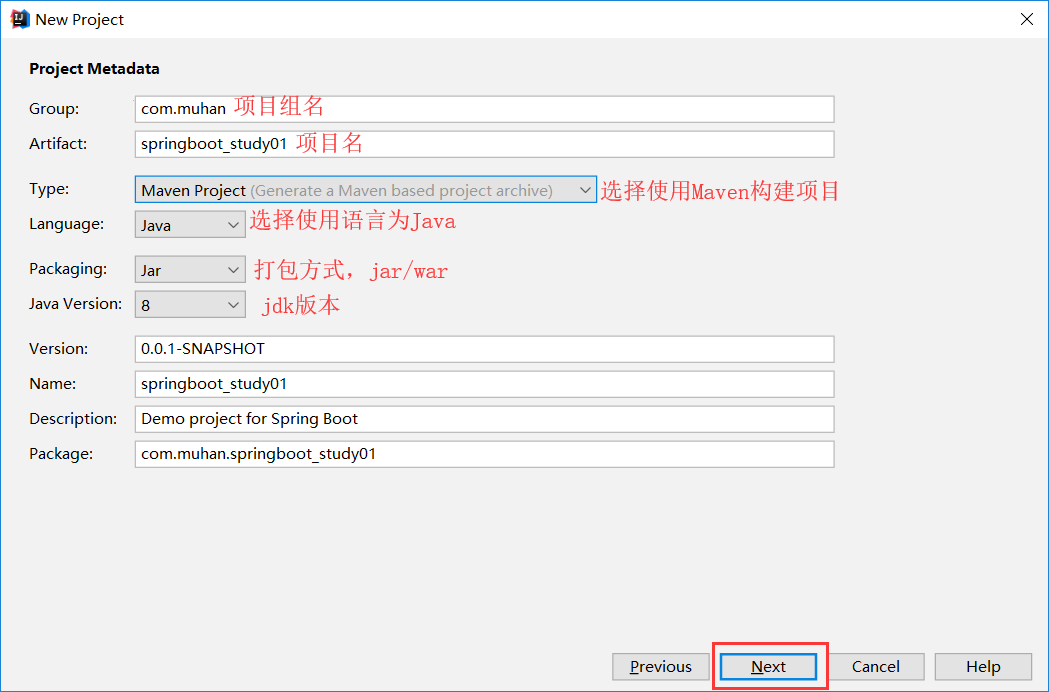Open the Java Version dropdown showing 8
The height and width of the screenshot is (692, 1049).
tap(190, 305)
